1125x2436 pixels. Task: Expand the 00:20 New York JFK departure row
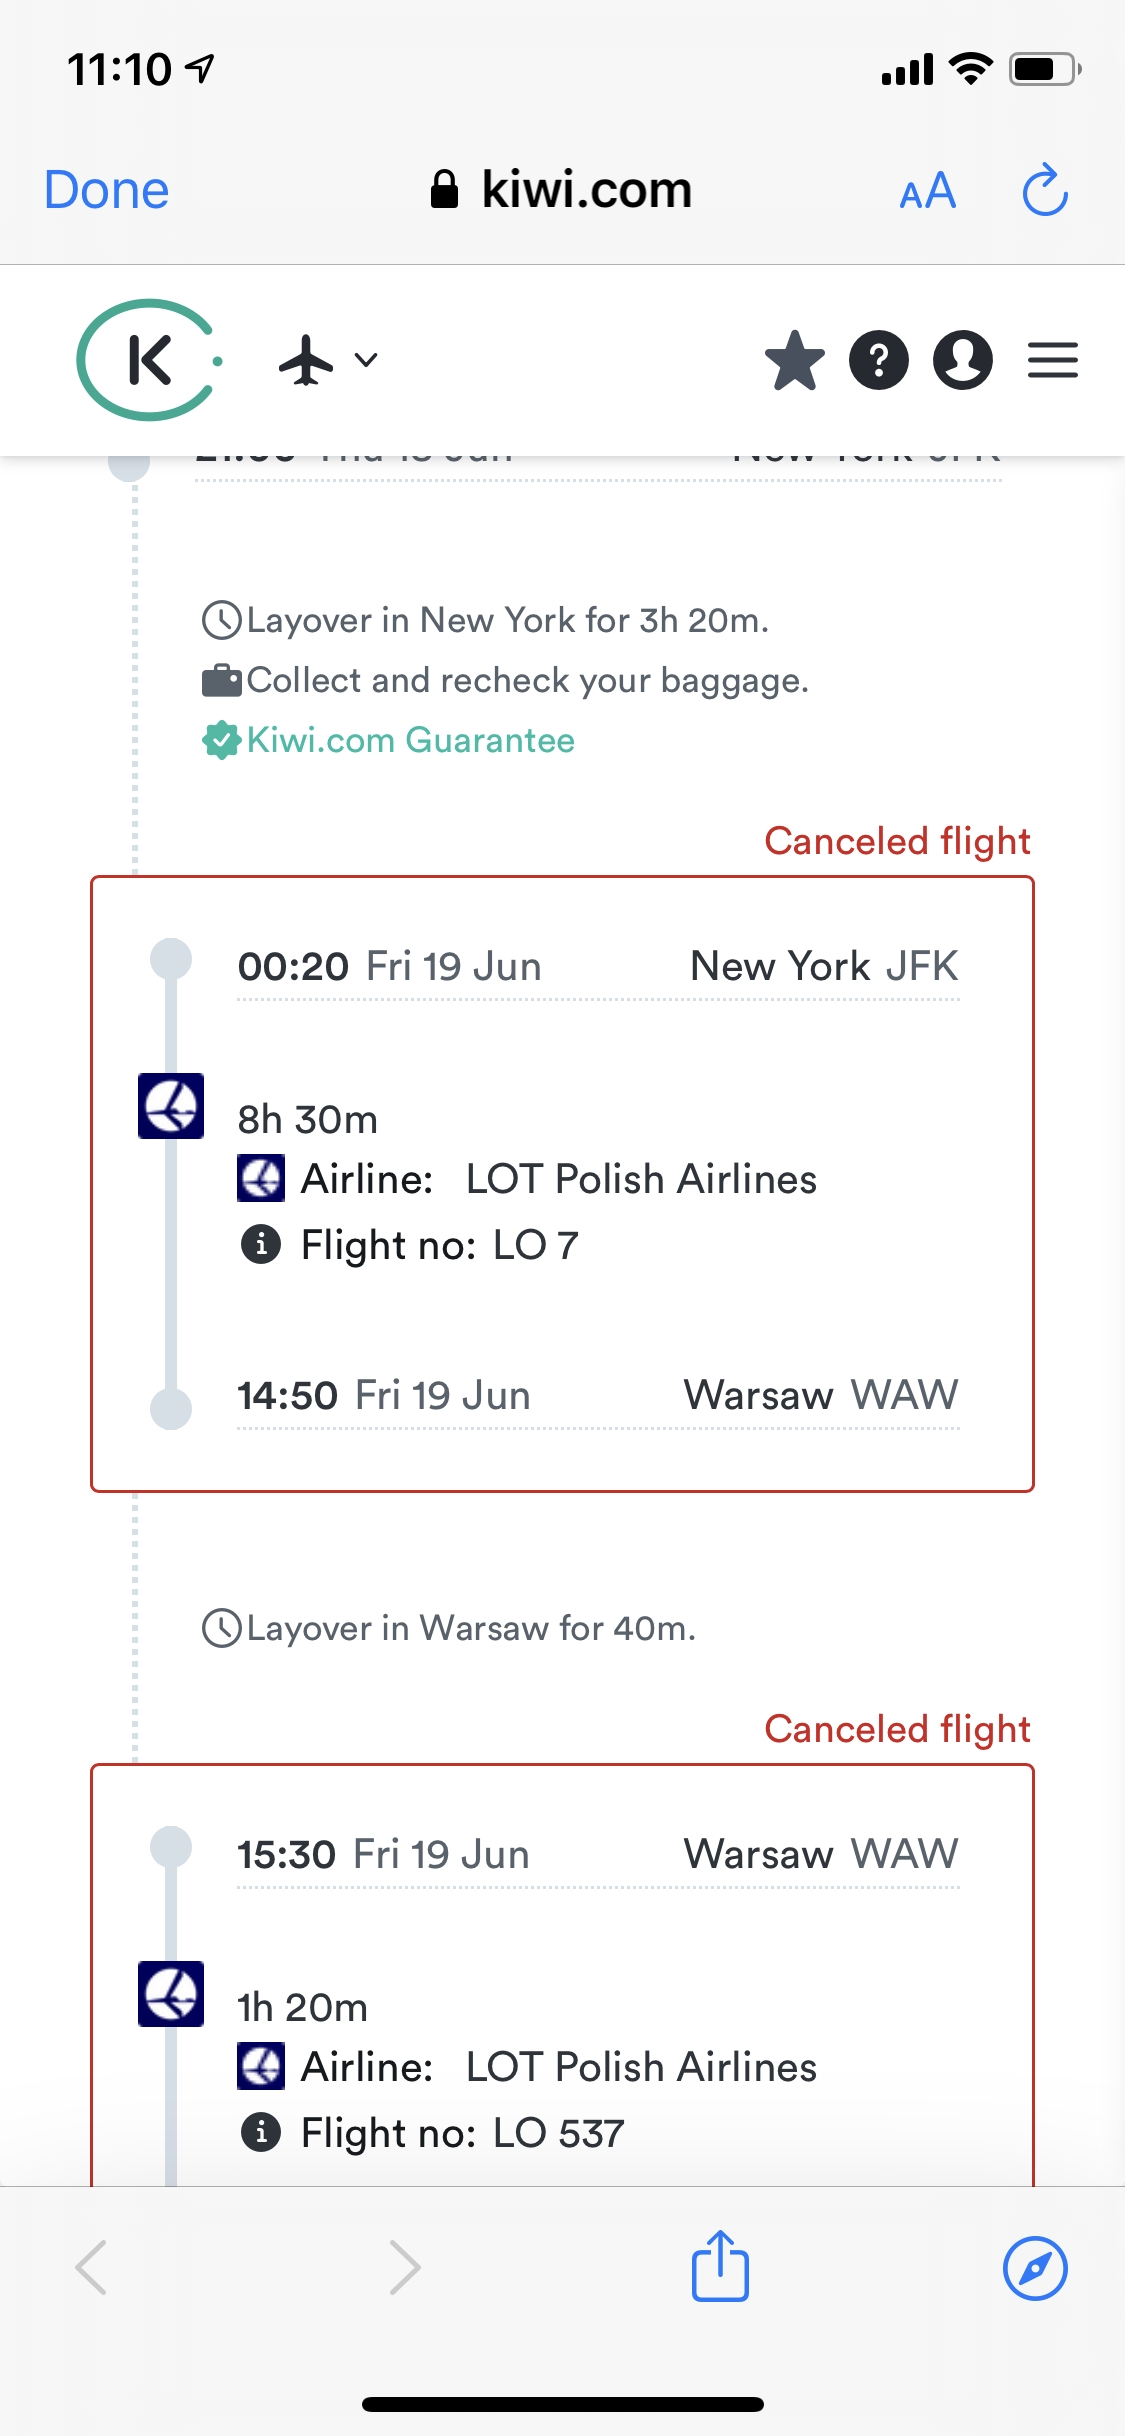(x=597, y=967)
